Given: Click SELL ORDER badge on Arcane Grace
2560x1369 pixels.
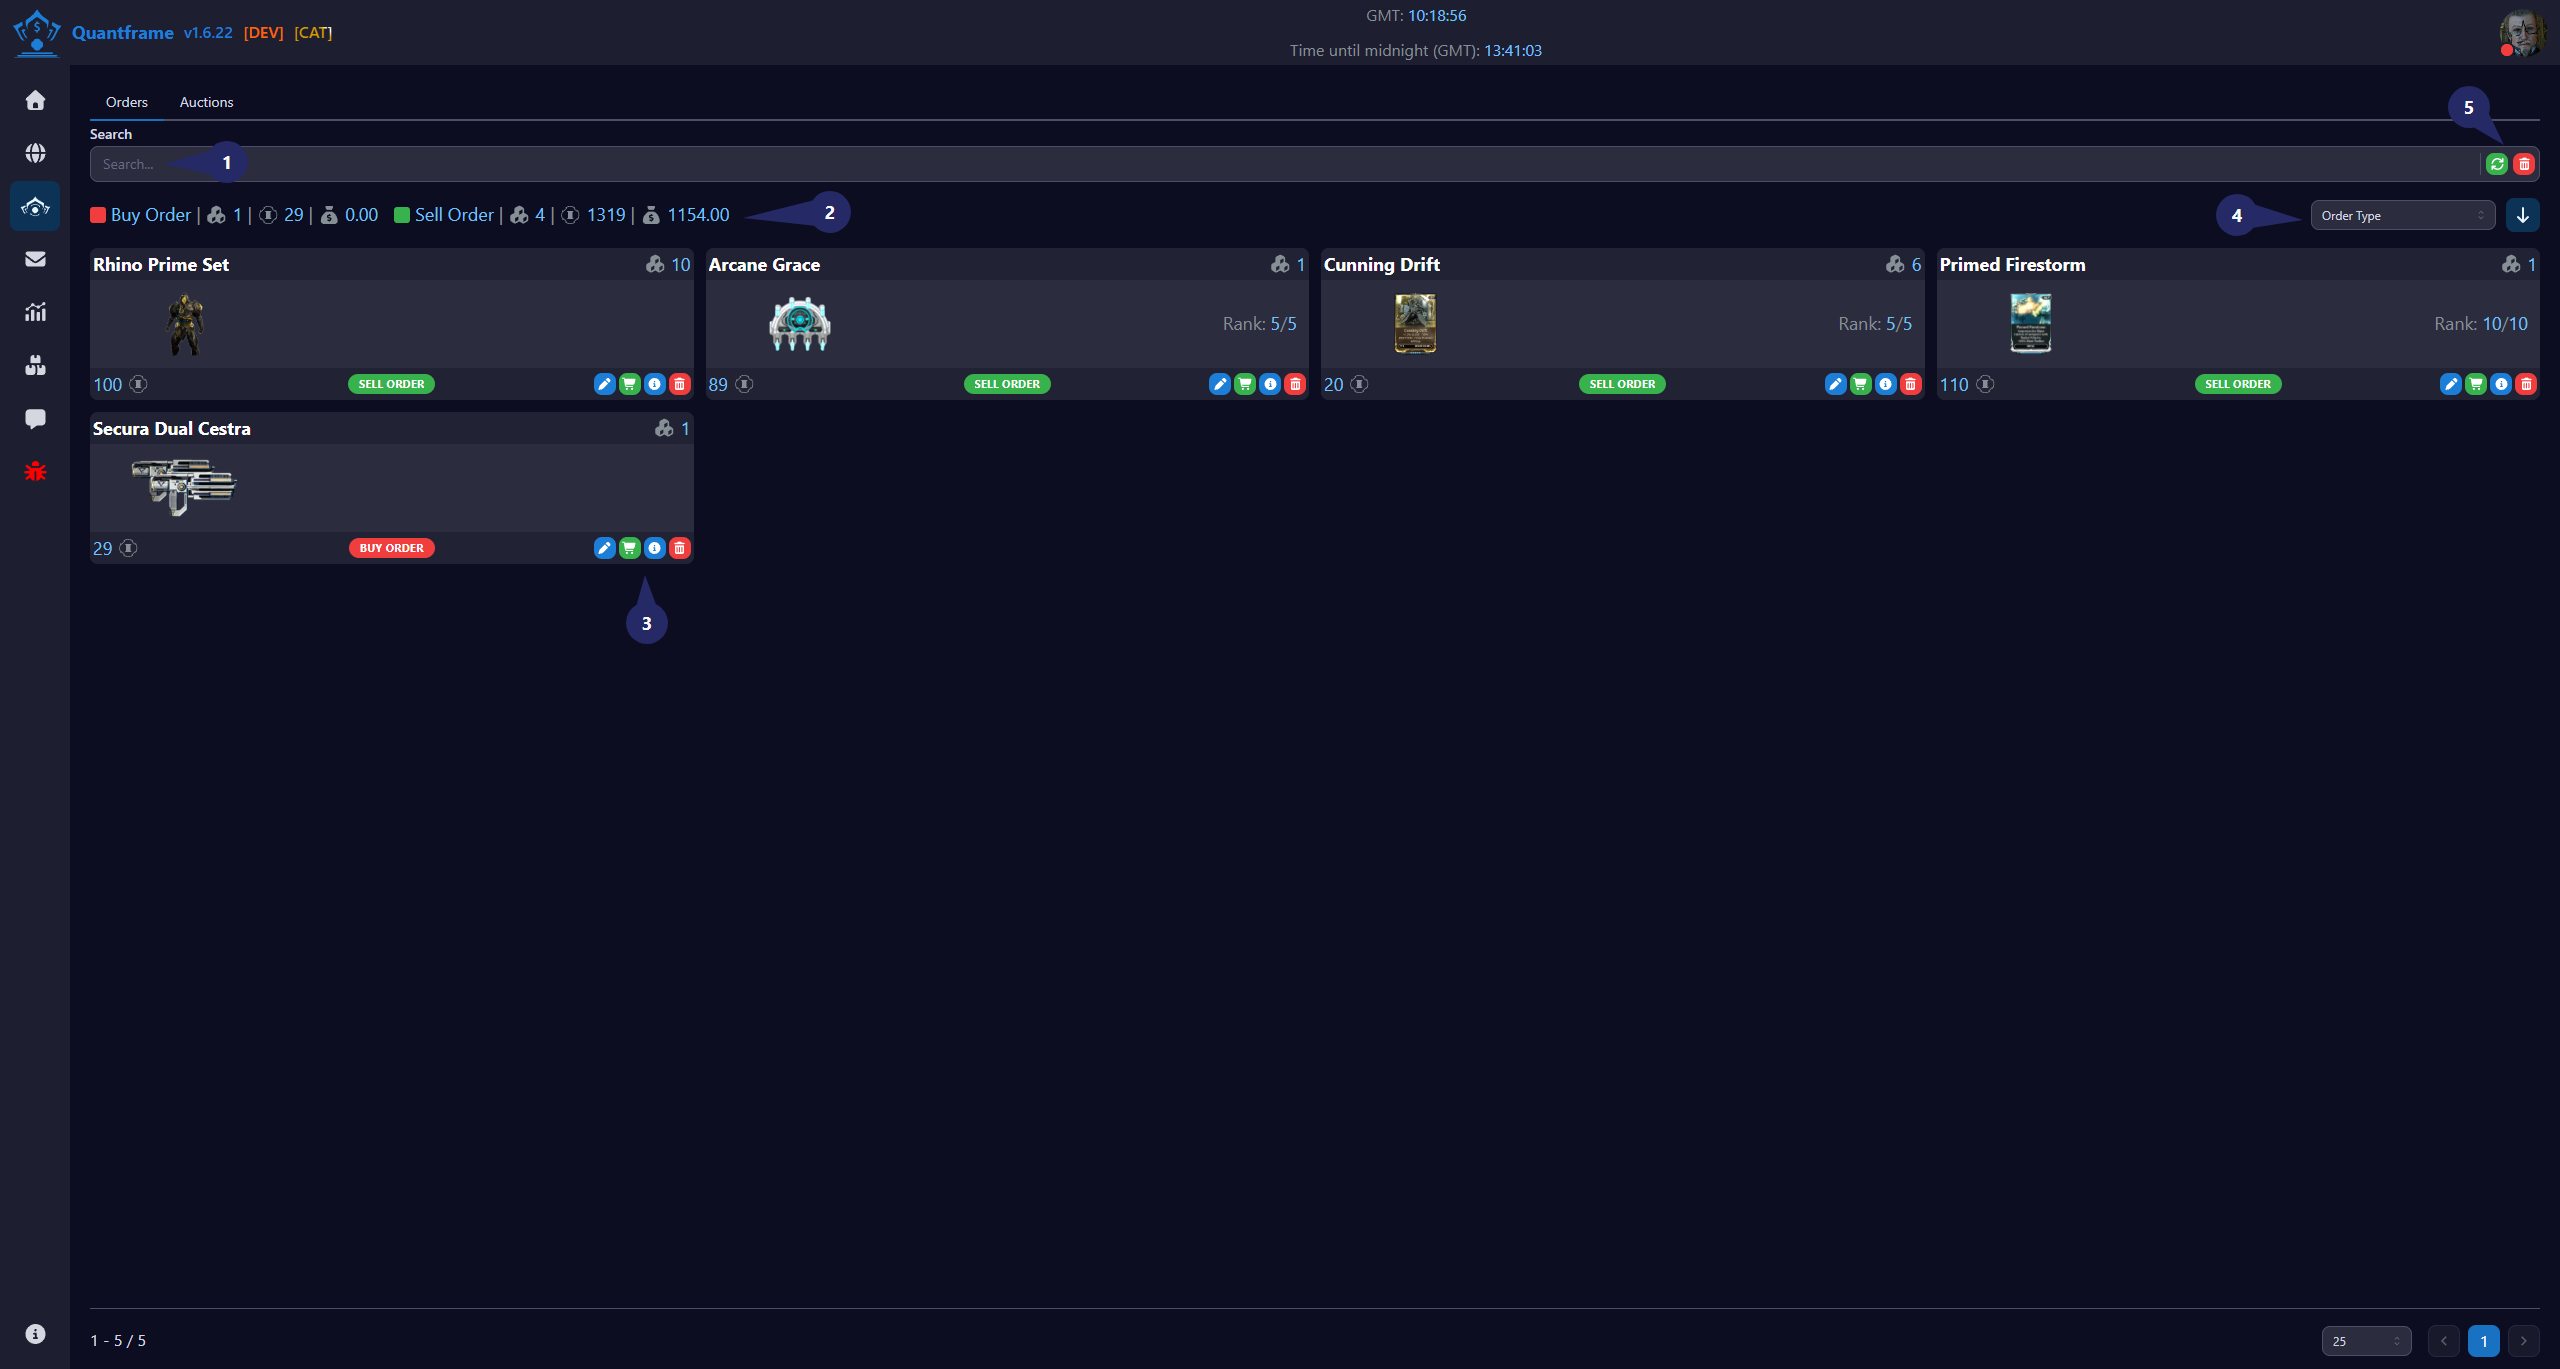Looking at the screenshot, I should 1007,384.
